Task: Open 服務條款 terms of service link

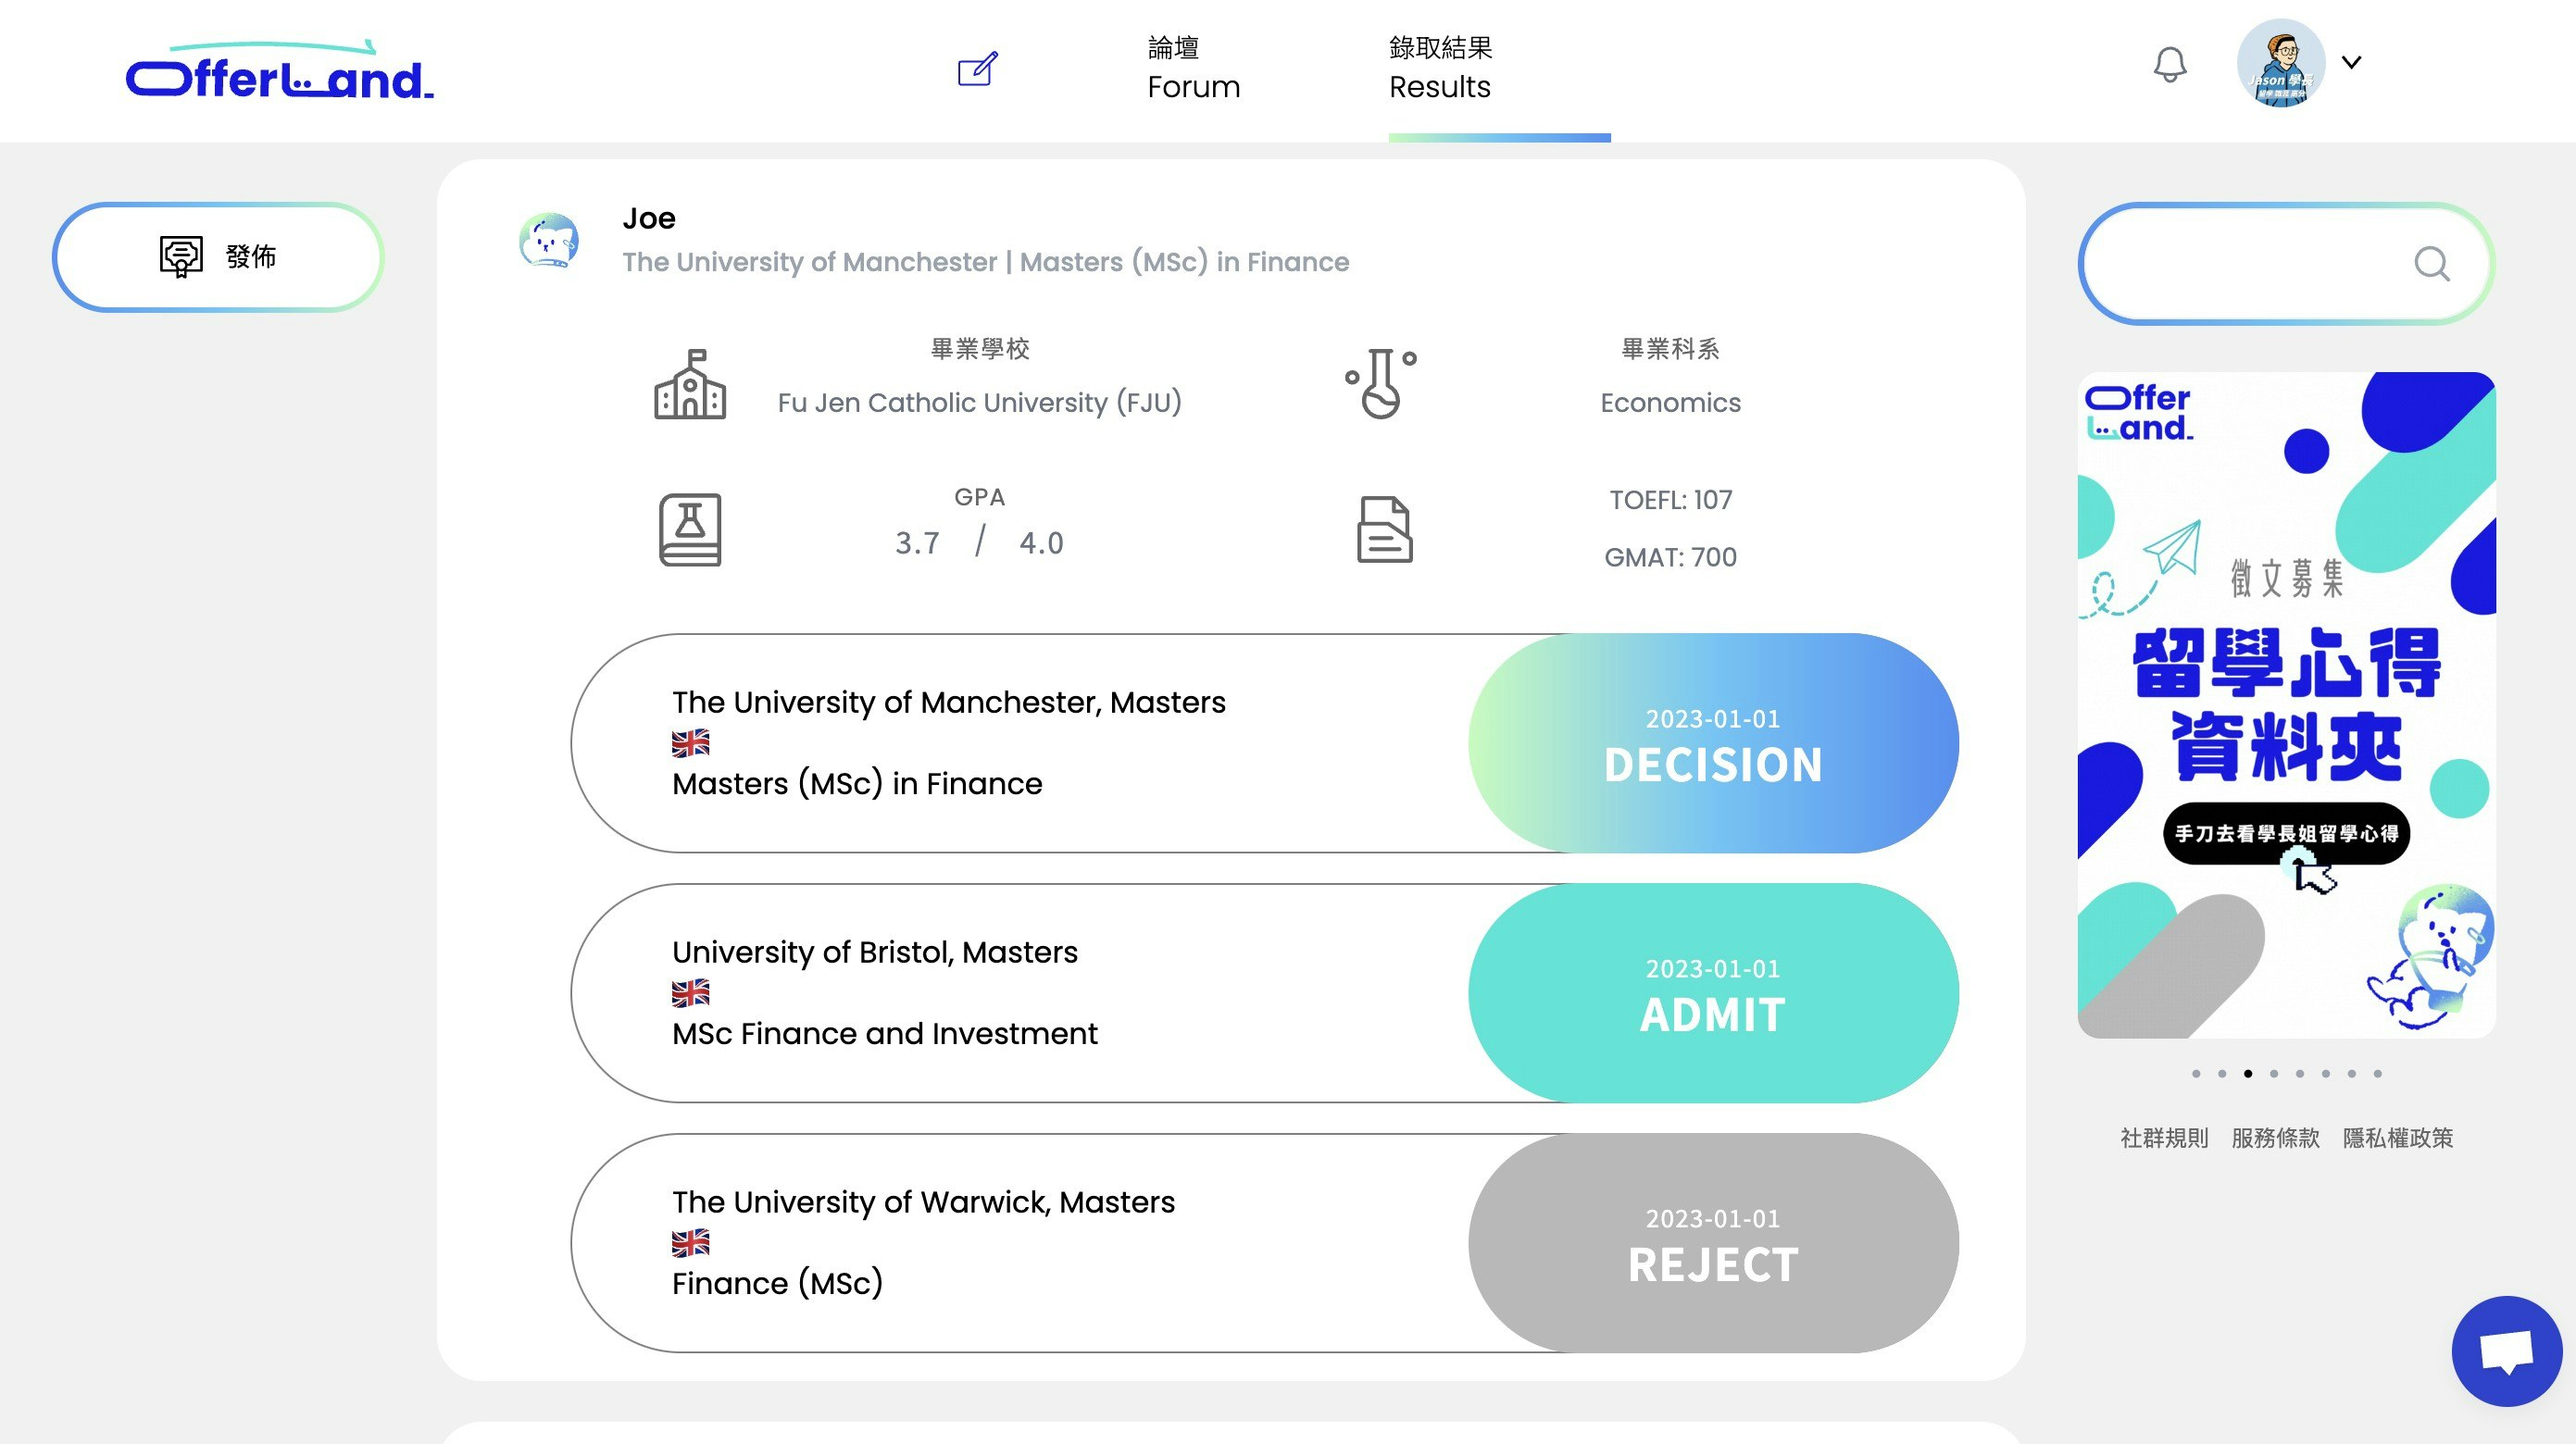Action: click(x=2275, y=1138)
